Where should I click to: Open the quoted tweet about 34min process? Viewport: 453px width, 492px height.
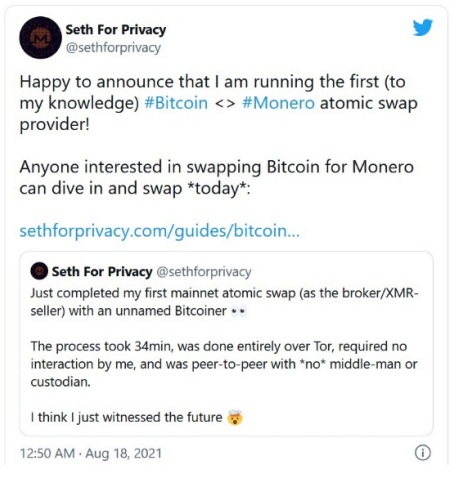(x=226, y=344)
